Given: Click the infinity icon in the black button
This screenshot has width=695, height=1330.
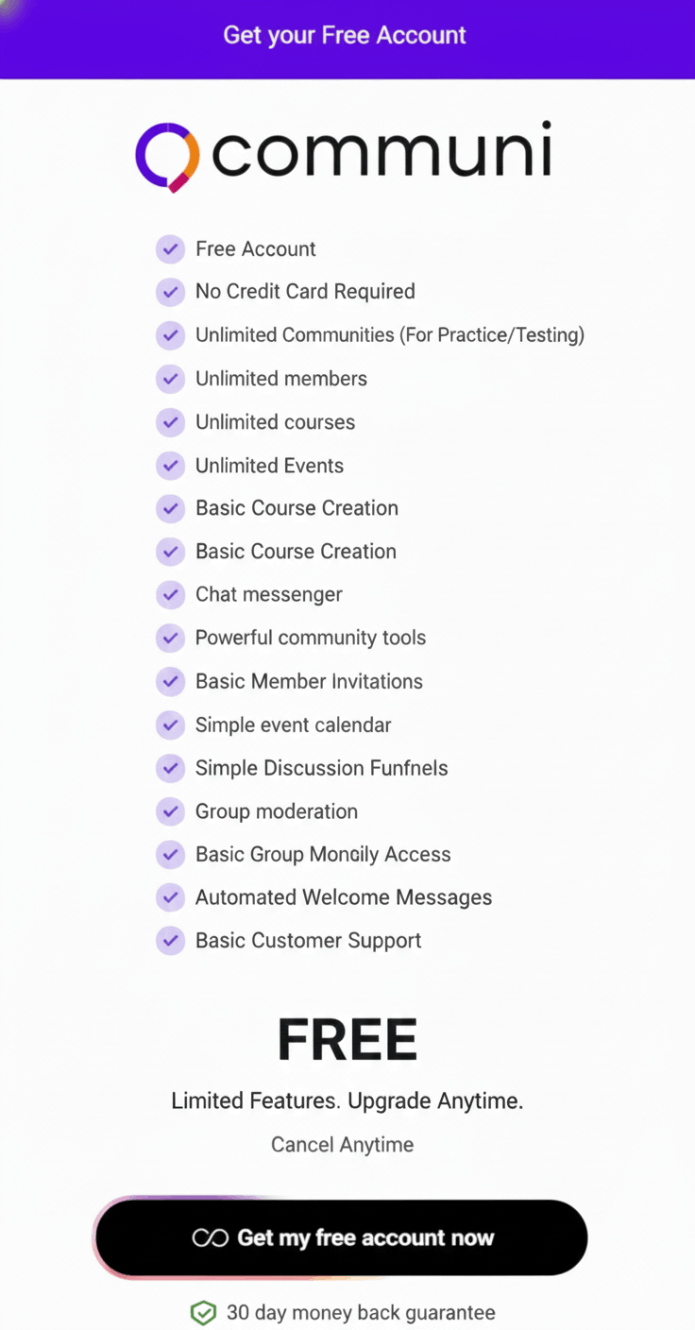Looking at the screenshot, I should tap(211, 1238).
